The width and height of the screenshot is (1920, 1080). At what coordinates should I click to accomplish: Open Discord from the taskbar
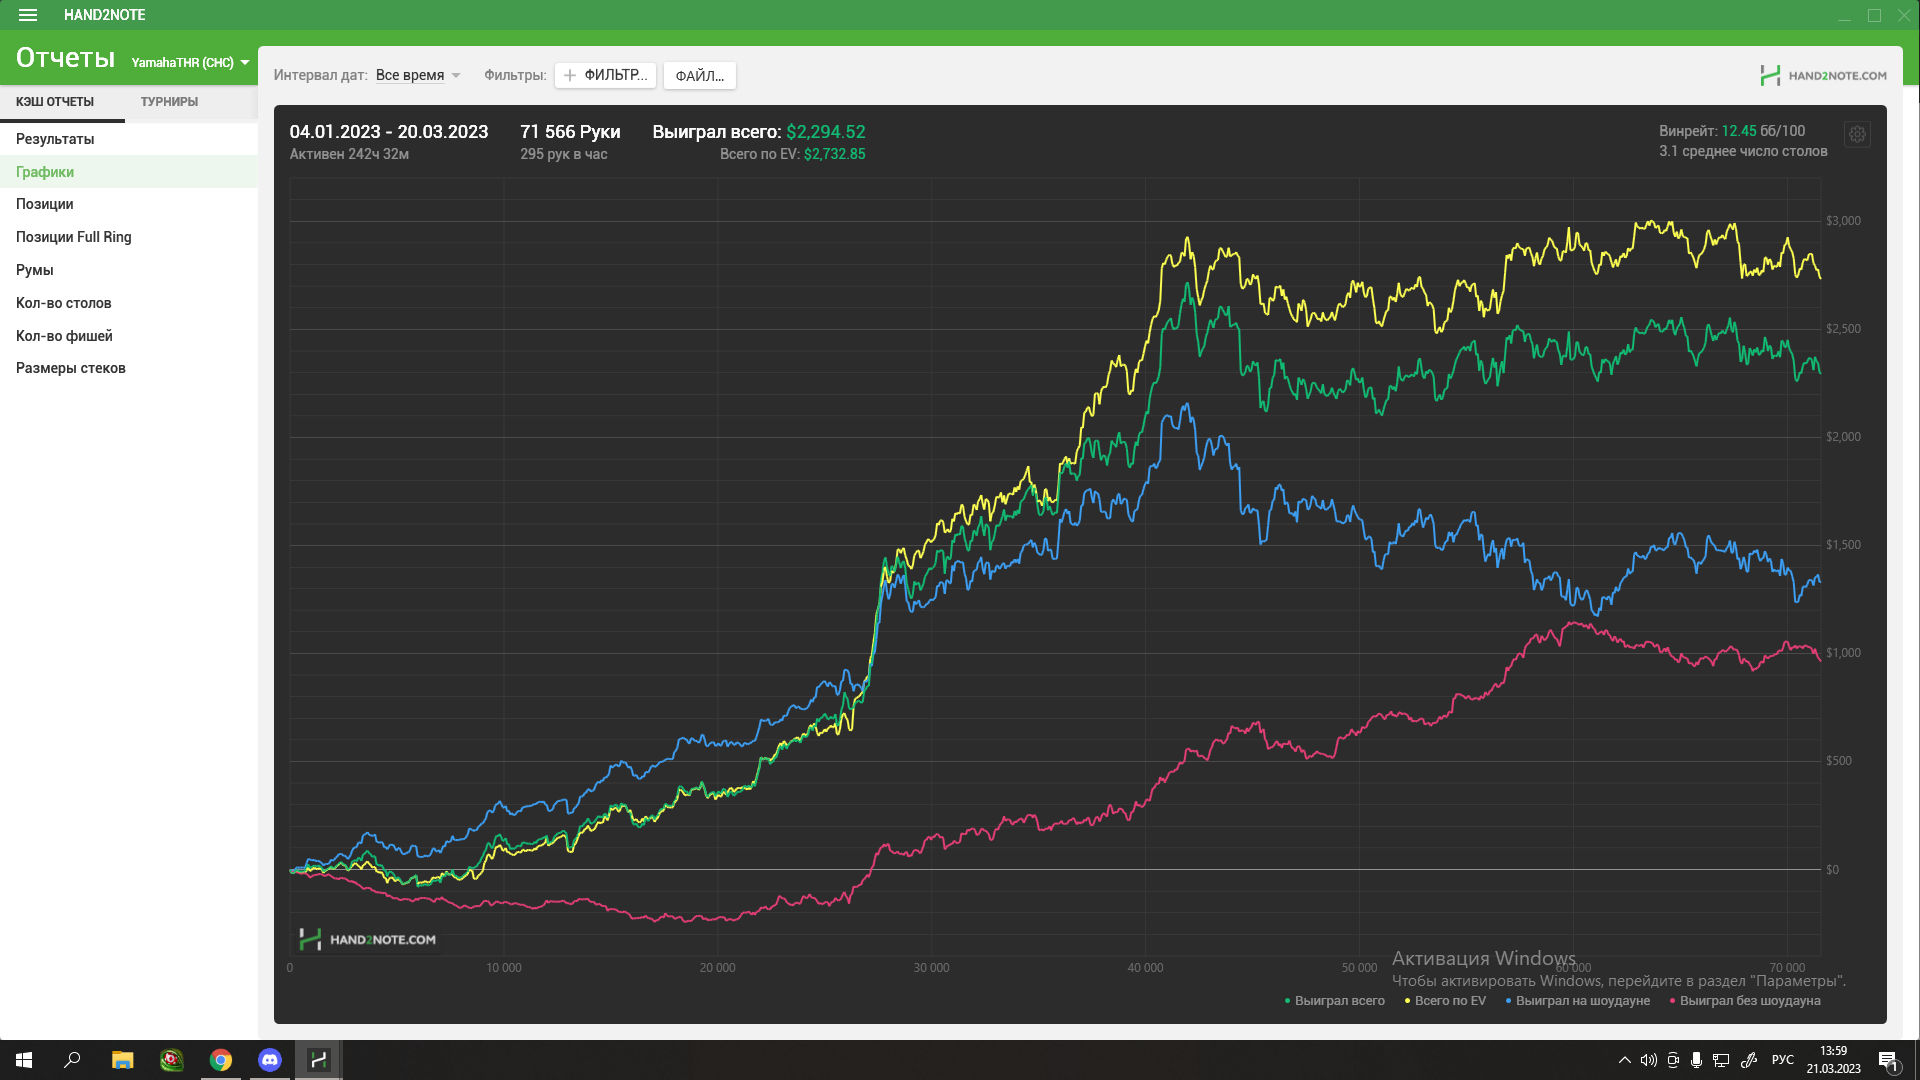click(x=270, y=1060)
